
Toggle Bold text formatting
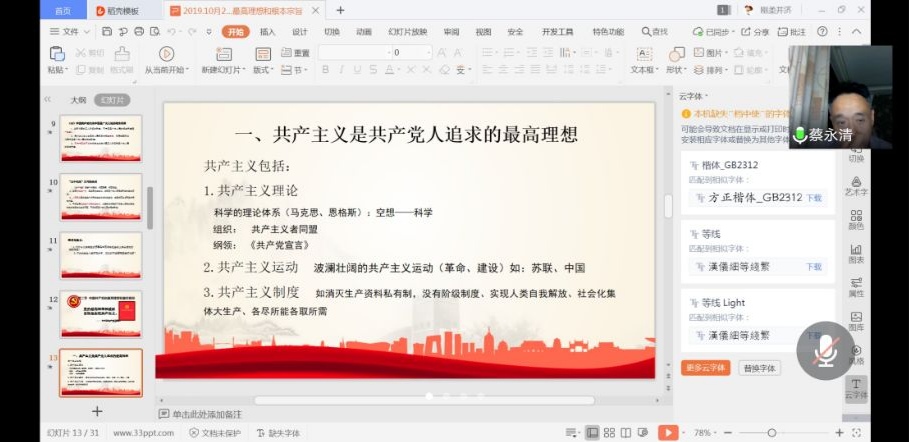327,70
